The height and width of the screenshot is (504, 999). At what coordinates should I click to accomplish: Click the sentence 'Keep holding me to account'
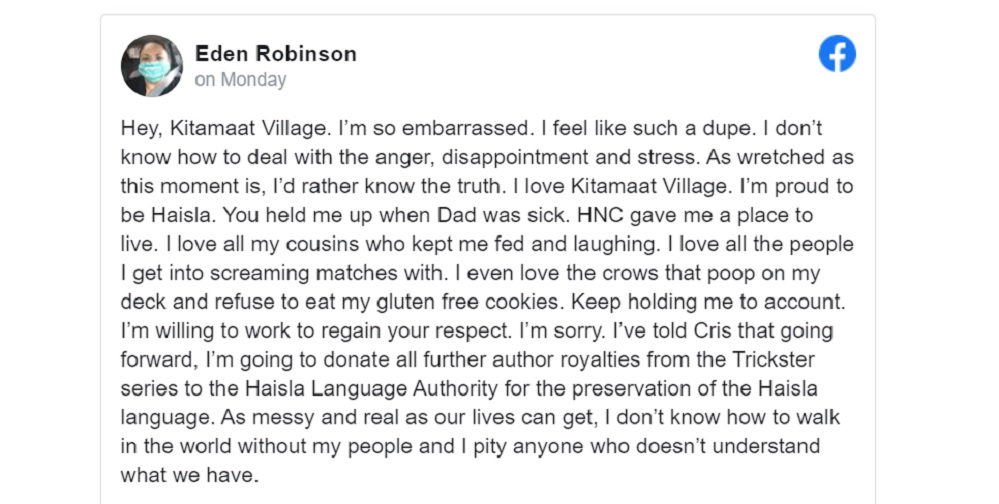tap(708, 301)
